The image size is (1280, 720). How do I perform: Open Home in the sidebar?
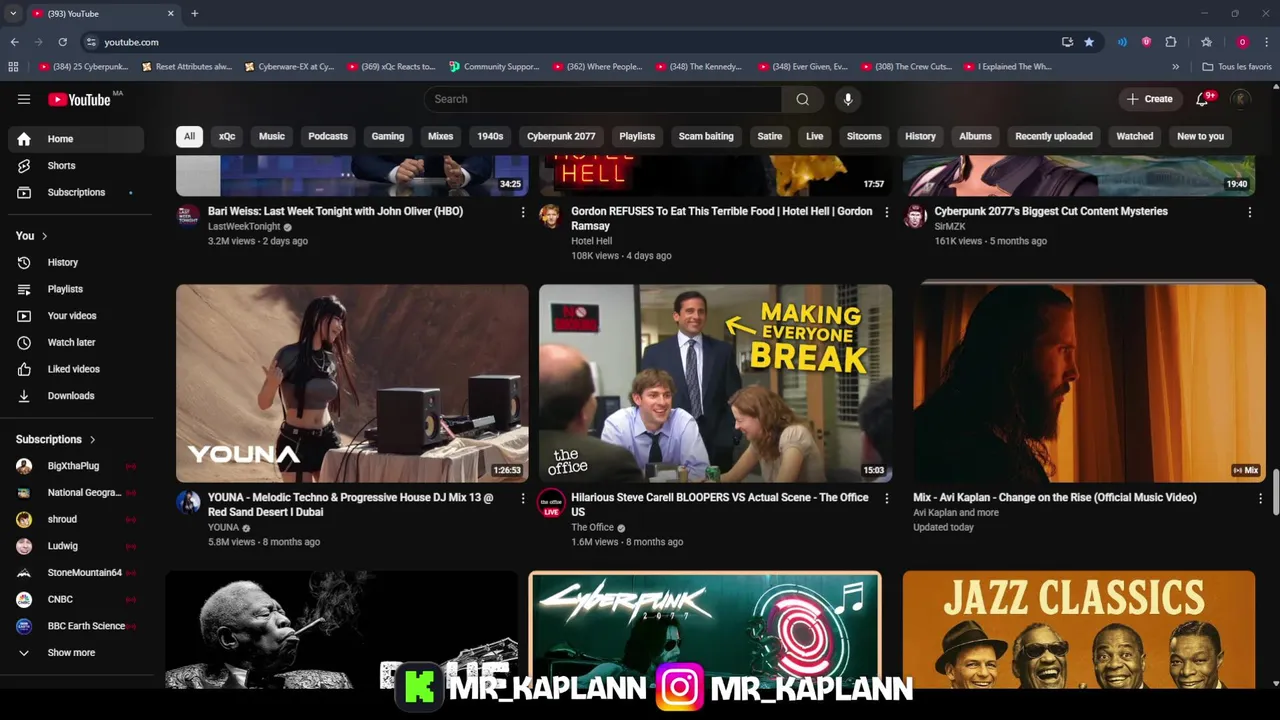[76, 139]
